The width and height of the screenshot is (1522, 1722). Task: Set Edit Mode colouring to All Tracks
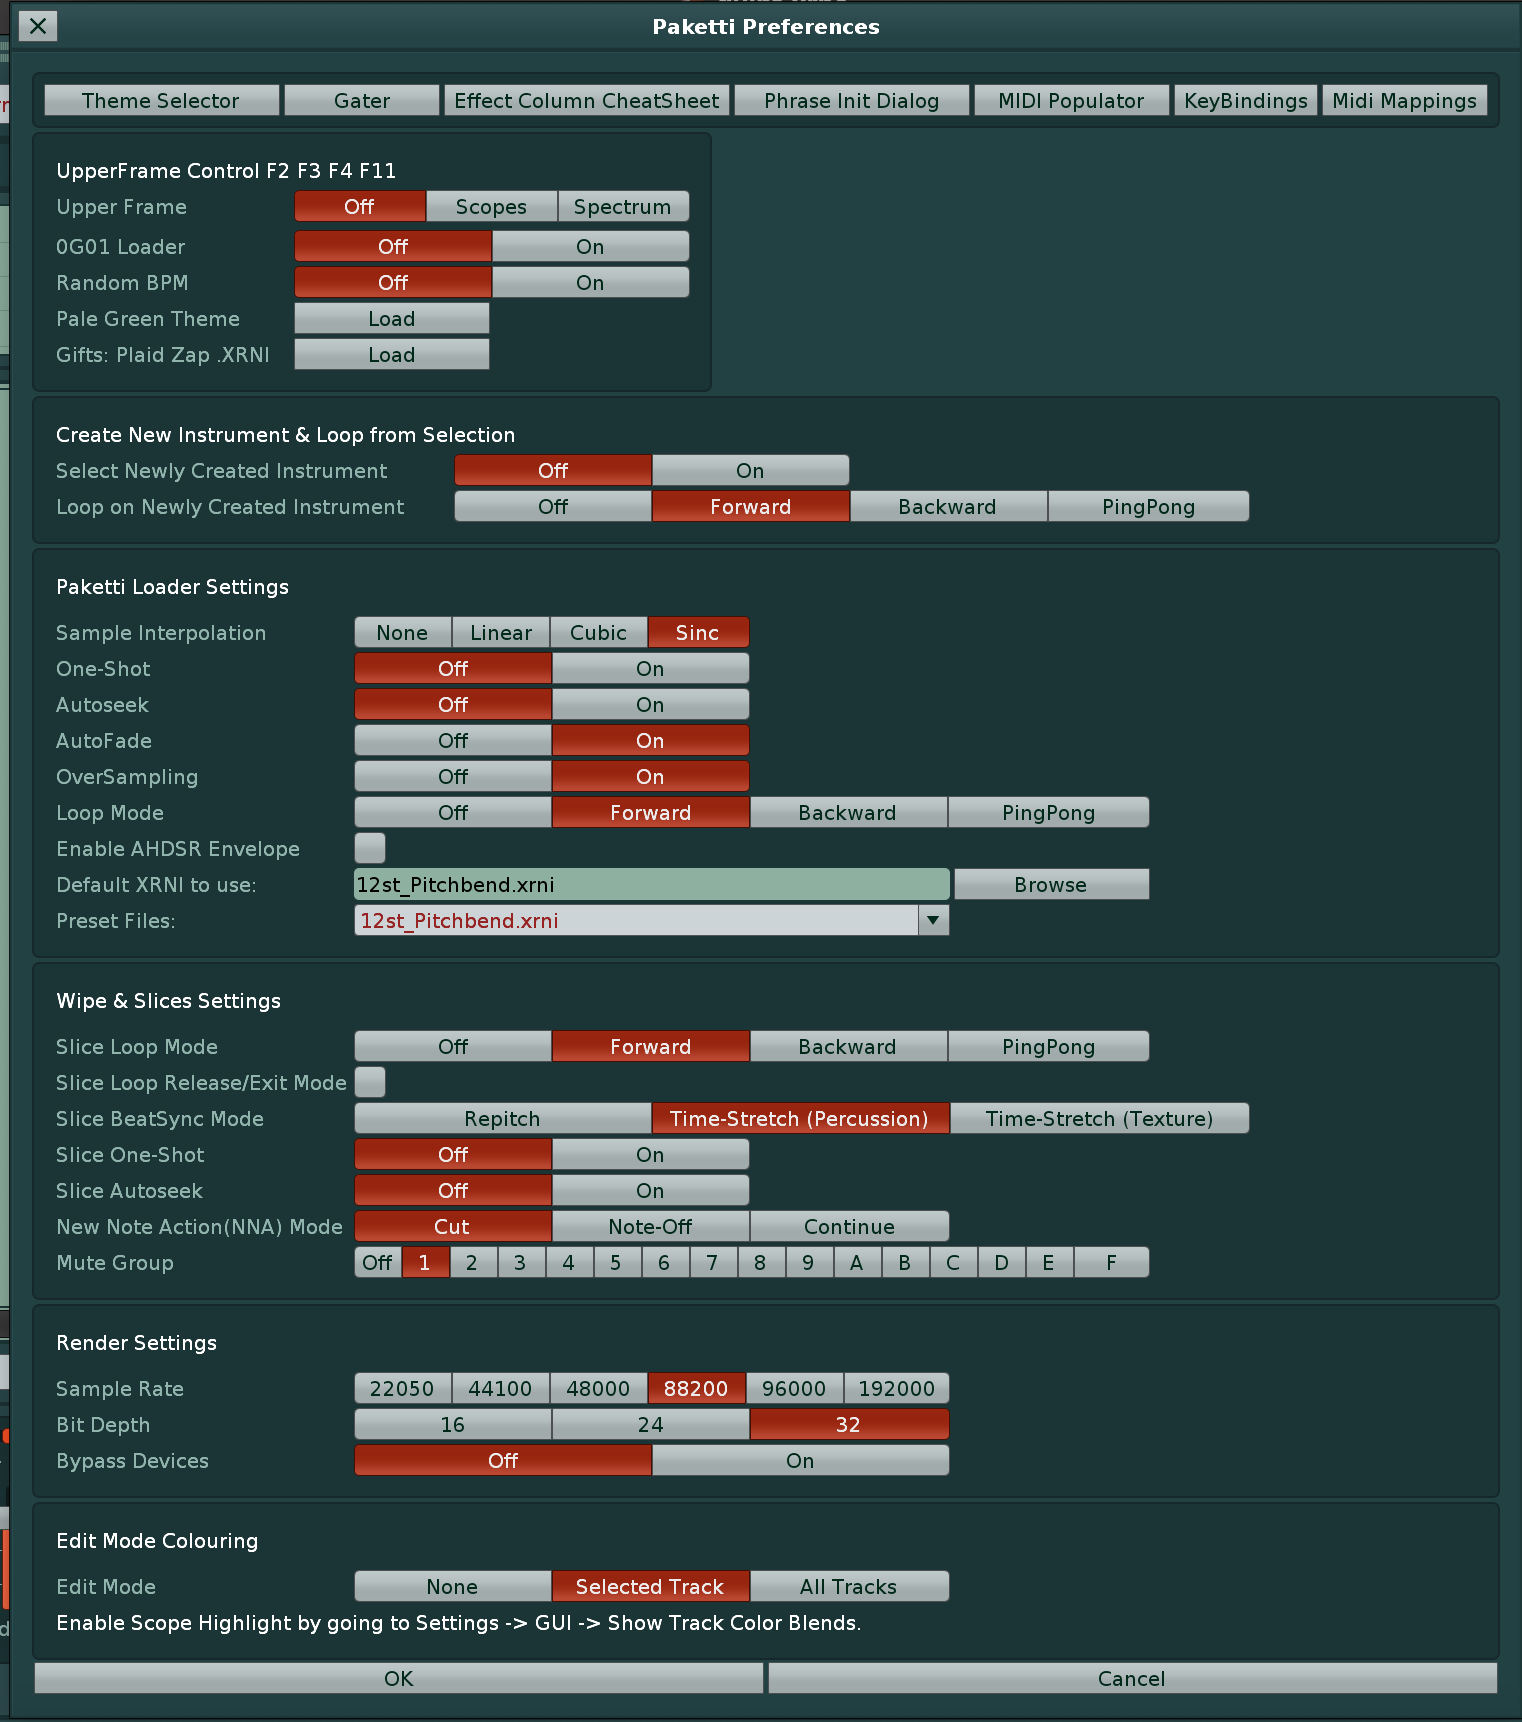pyautogui.click(x=848, y=1586)
